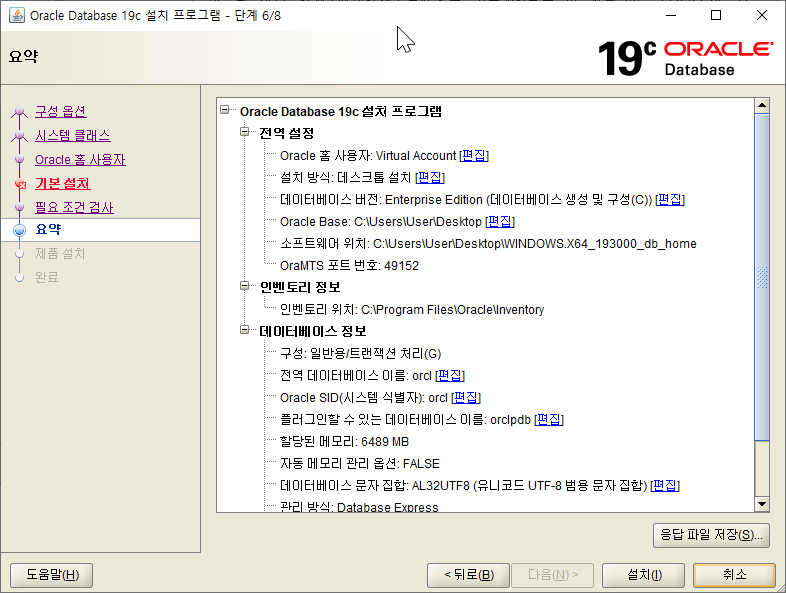Click the 취소 button
This screenshot has width=786, height=593.
coord(734,575)
